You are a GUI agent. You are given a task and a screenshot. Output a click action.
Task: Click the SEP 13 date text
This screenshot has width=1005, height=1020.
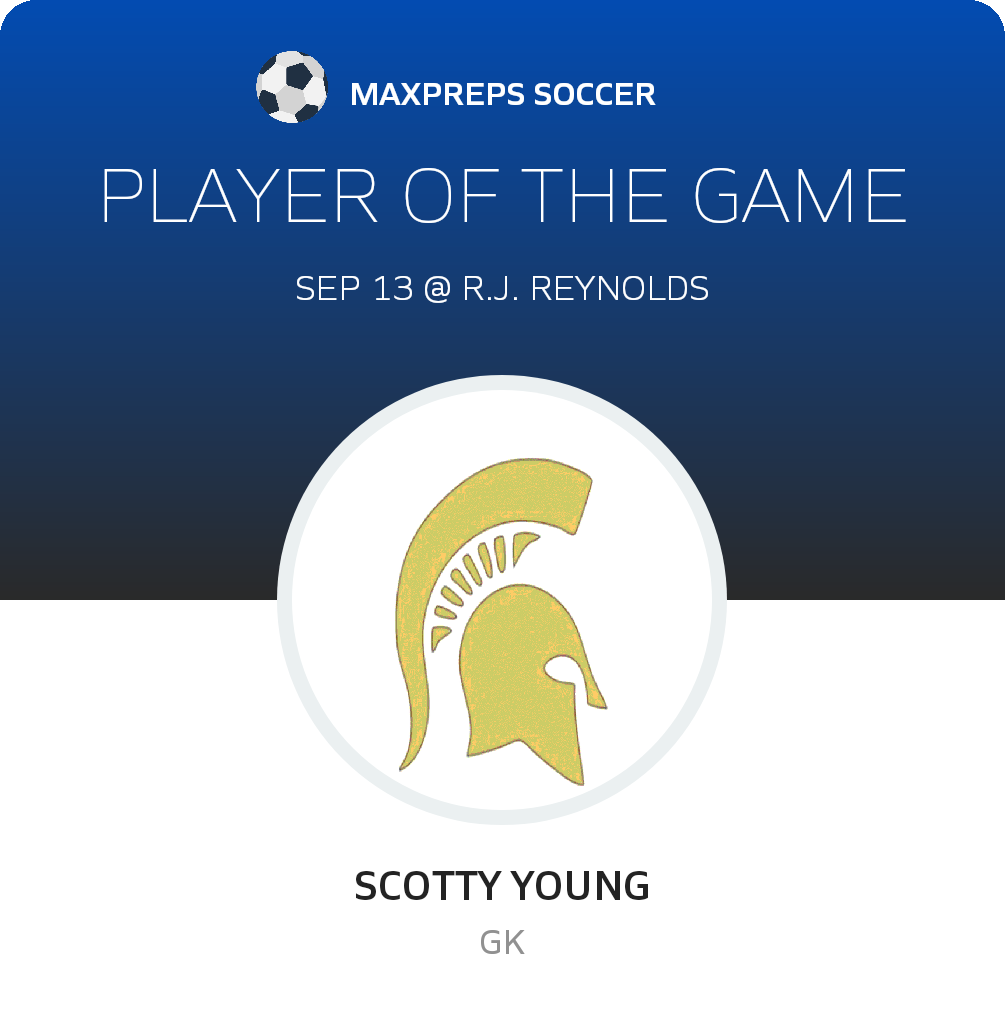(x=353, y=289)
